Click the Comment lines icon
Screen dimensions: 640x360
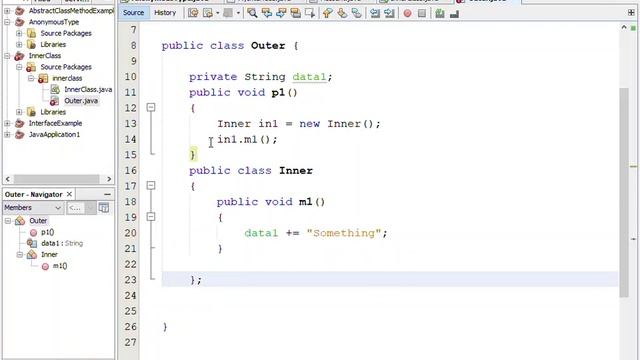point(440,13)
